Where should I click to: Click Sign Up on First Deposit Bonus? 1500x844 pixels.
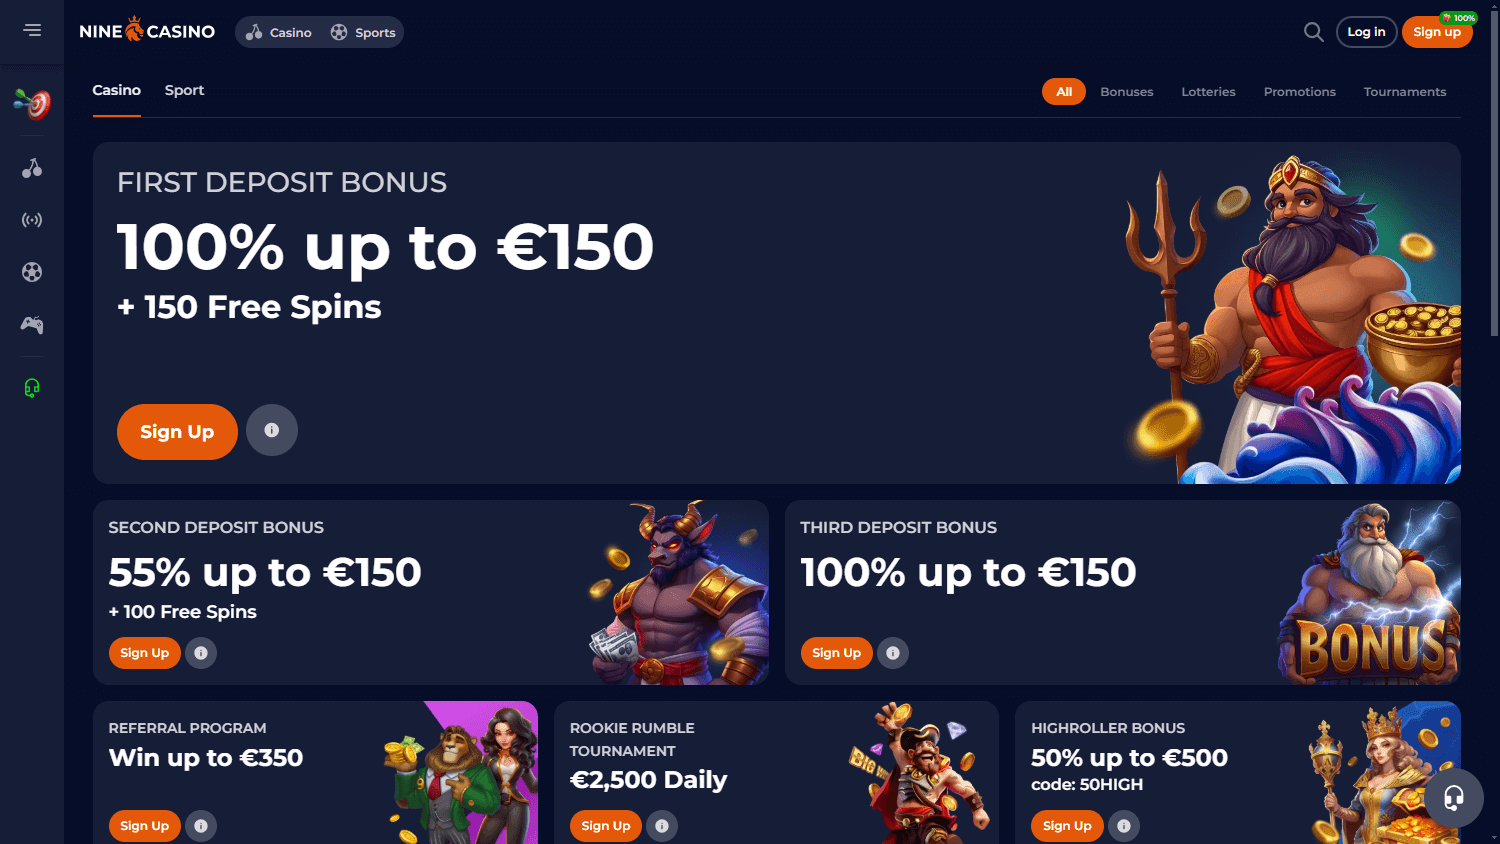coord(177,432)
